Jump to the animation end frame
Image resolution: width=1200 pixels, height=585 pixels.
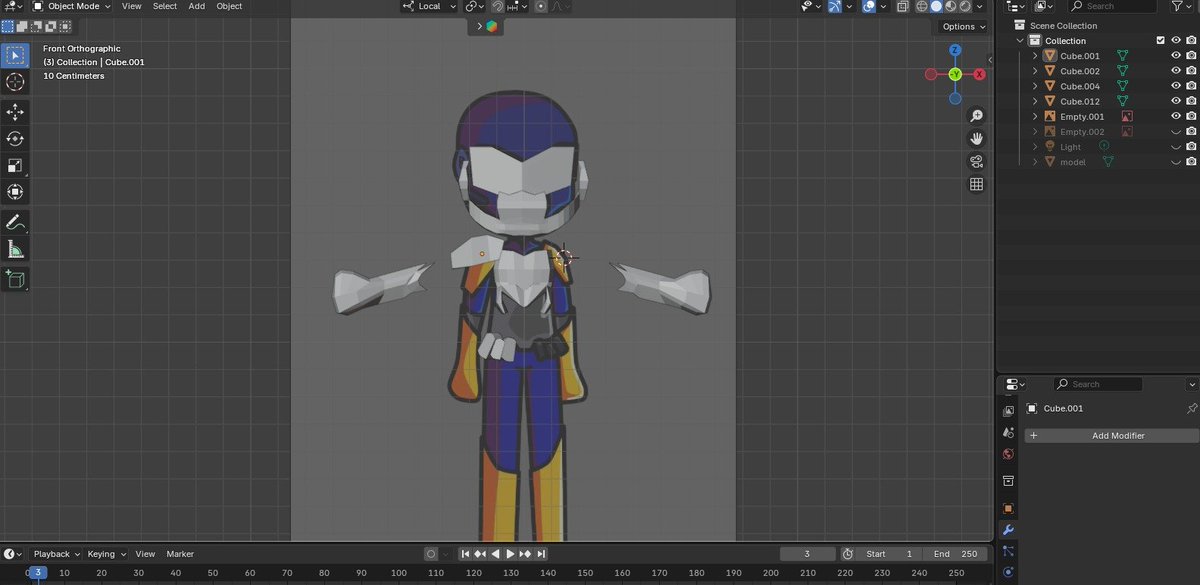coord(542,554)
